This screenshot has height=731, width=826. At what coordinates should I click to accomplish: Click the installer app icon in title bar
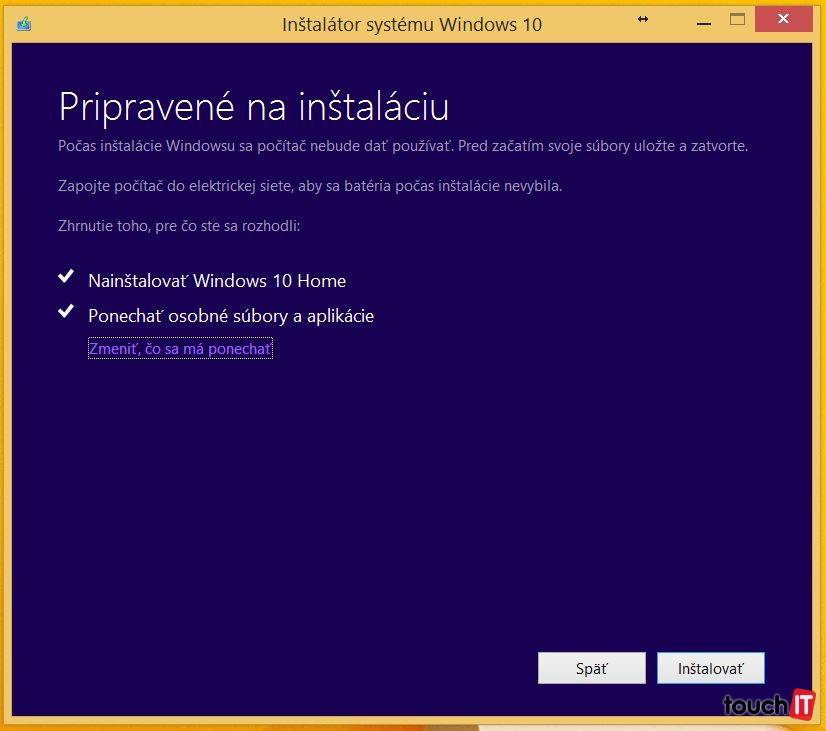point(24,23)
